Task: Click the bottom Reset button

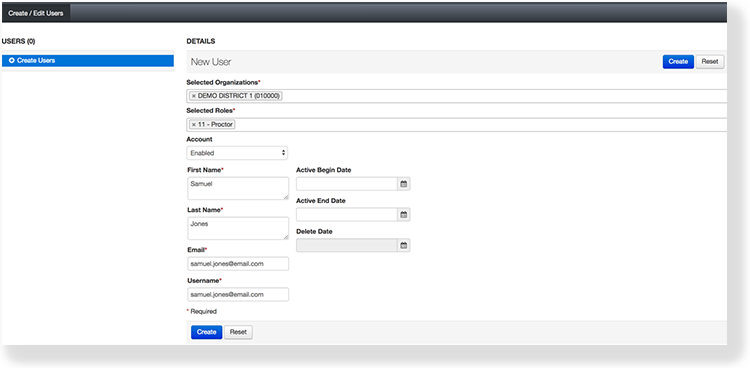Action: click(238, 332)
